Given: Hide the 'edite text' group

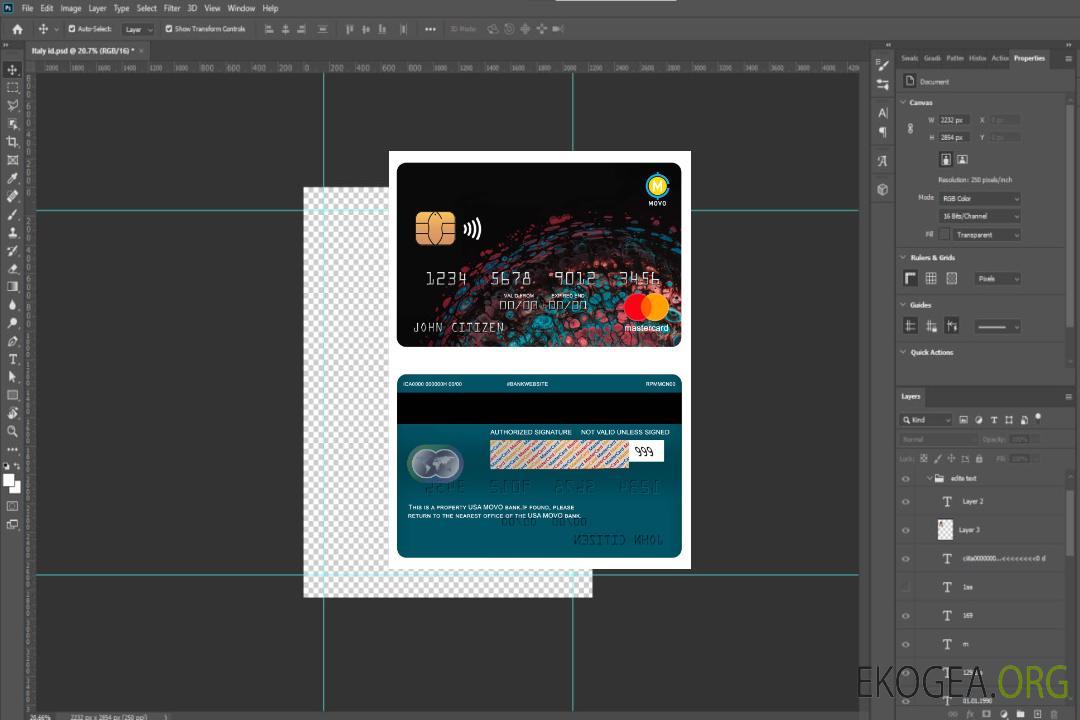Looking at the screenshot, I should 906,479.
